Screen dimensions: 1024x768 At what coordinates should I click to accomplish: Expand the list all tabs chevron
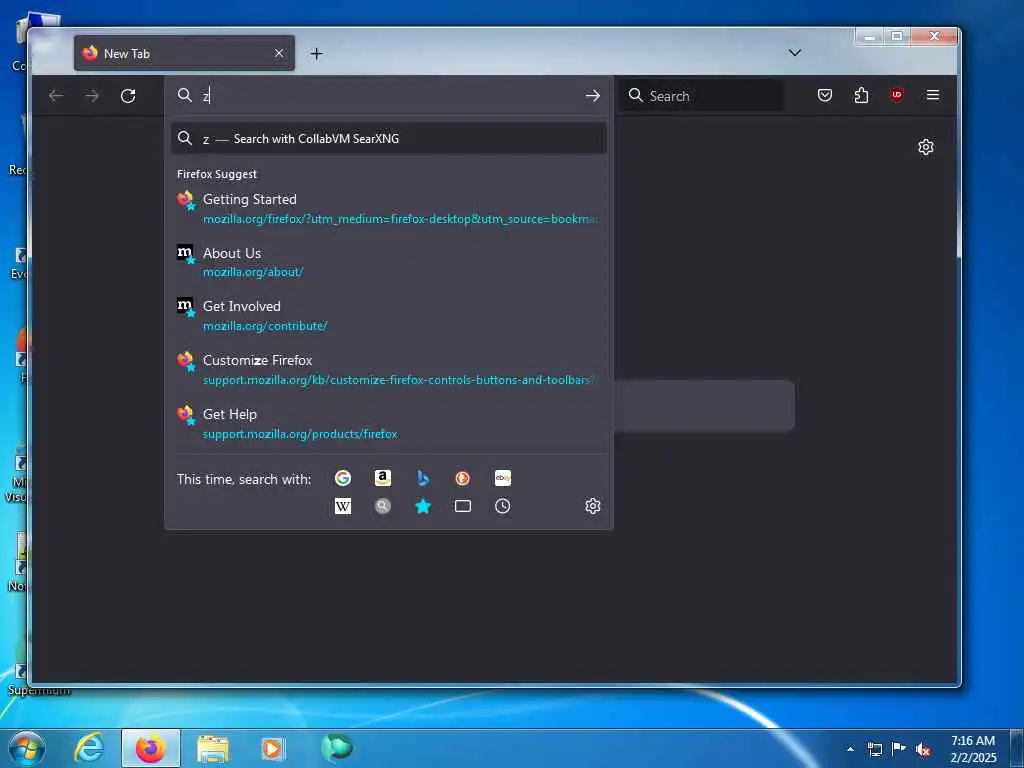795,53
